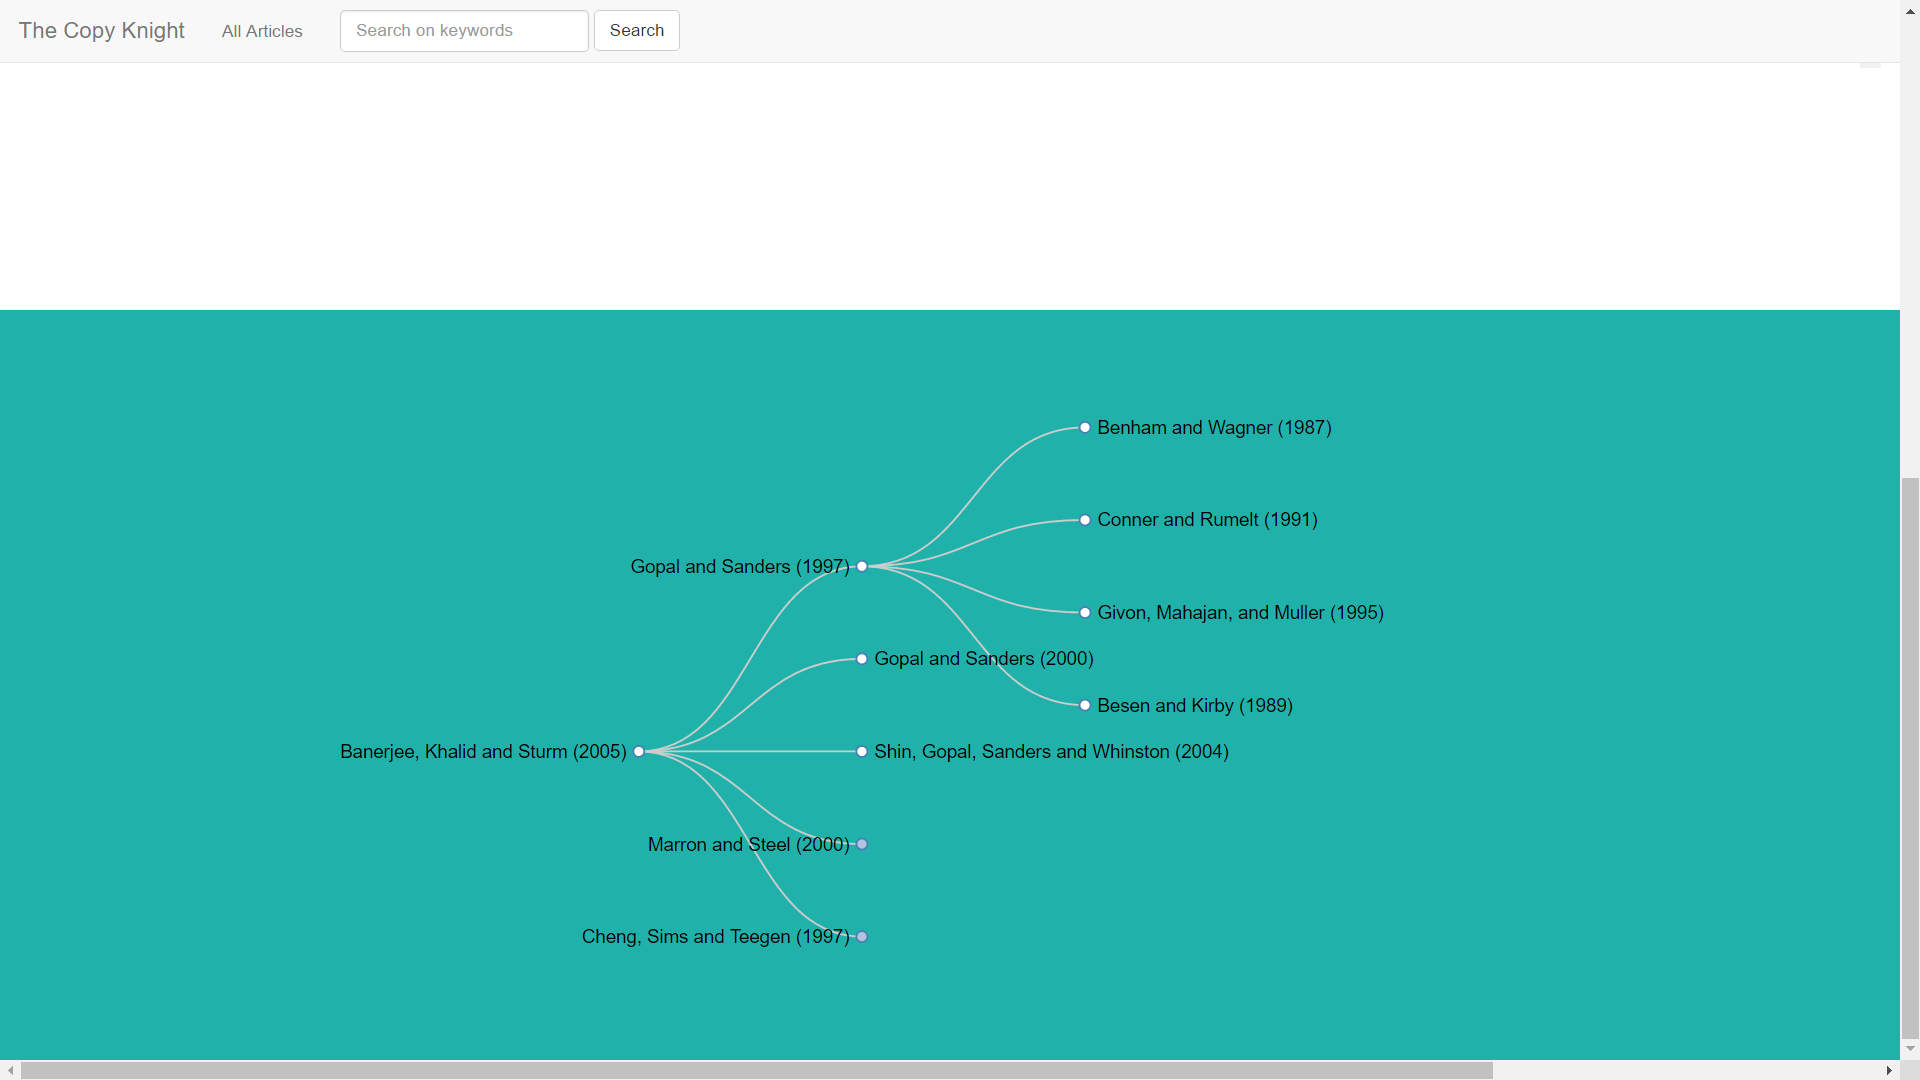
Task: Go to The Copy Knight home link
Action: point(101,30)
